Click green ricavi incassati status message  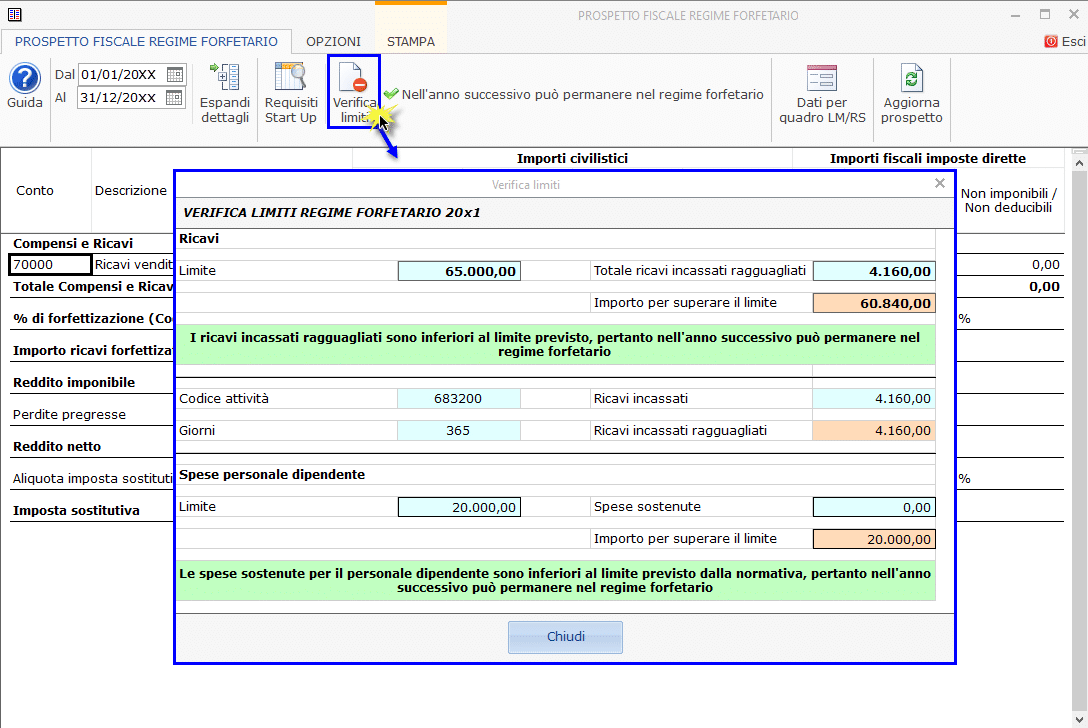(555, 344)
